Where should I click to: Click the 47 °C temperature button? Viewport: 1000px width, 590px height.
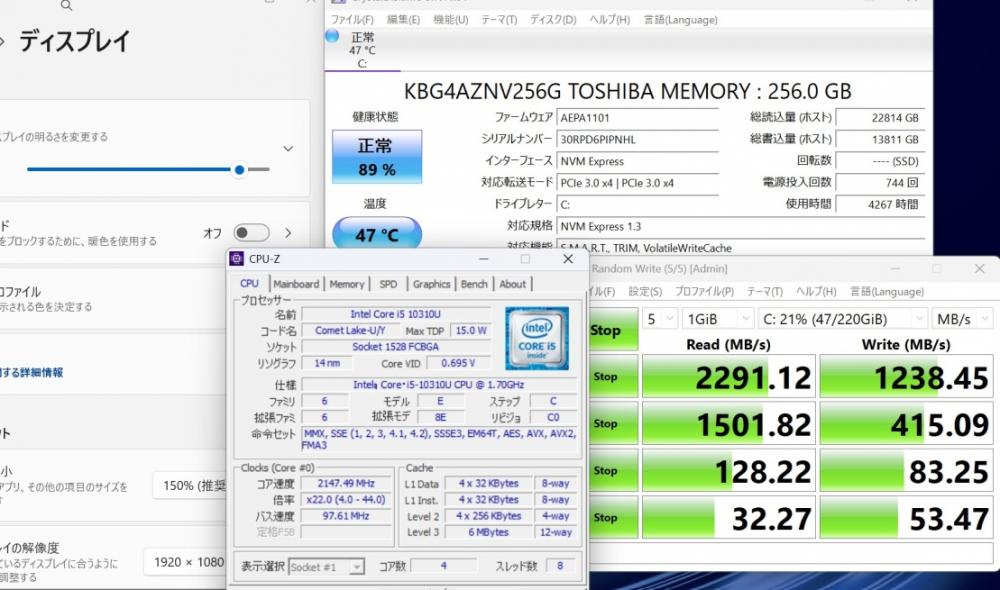(x=376, y=234)
